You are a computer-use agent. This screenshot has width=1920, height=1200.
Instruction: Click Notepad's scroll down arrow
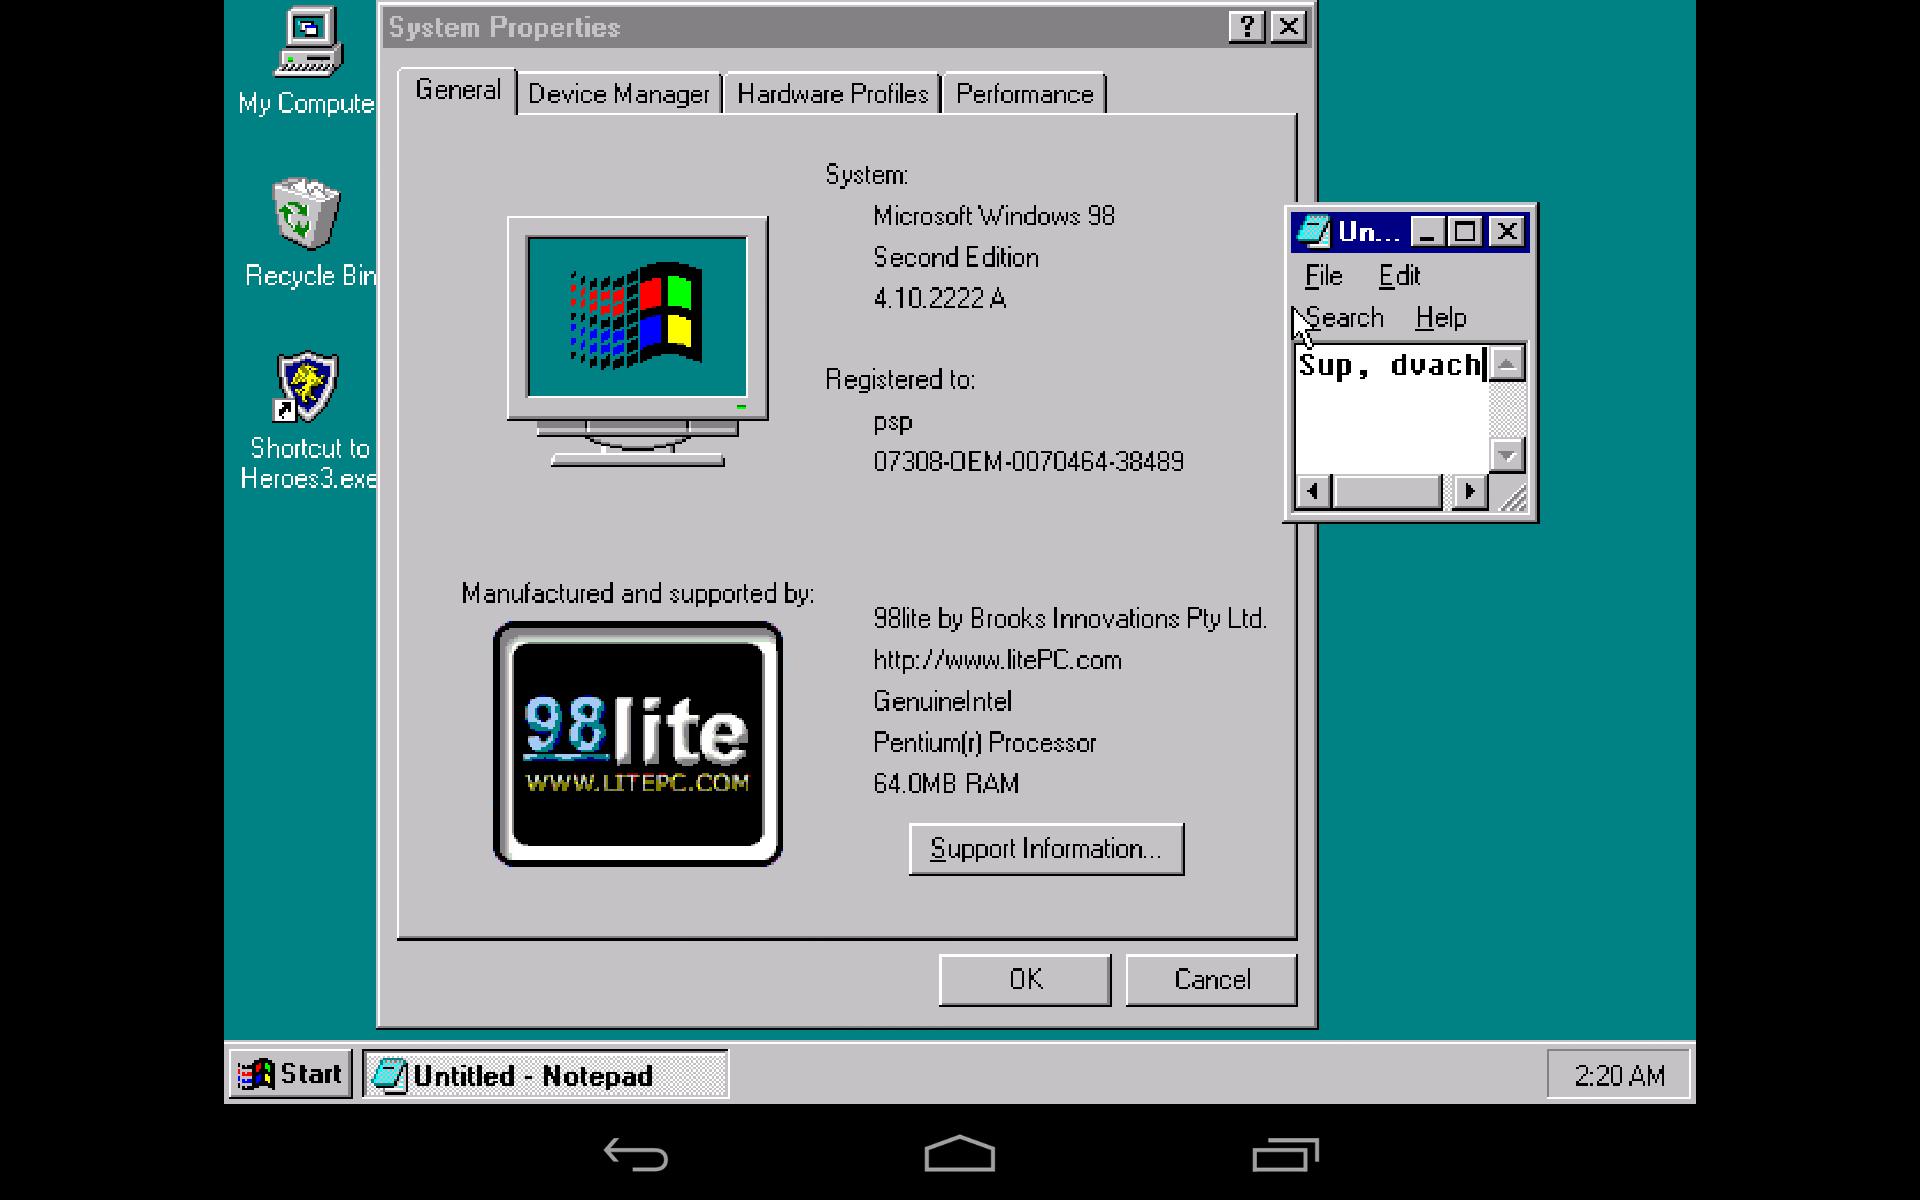tap(1507, 456)
